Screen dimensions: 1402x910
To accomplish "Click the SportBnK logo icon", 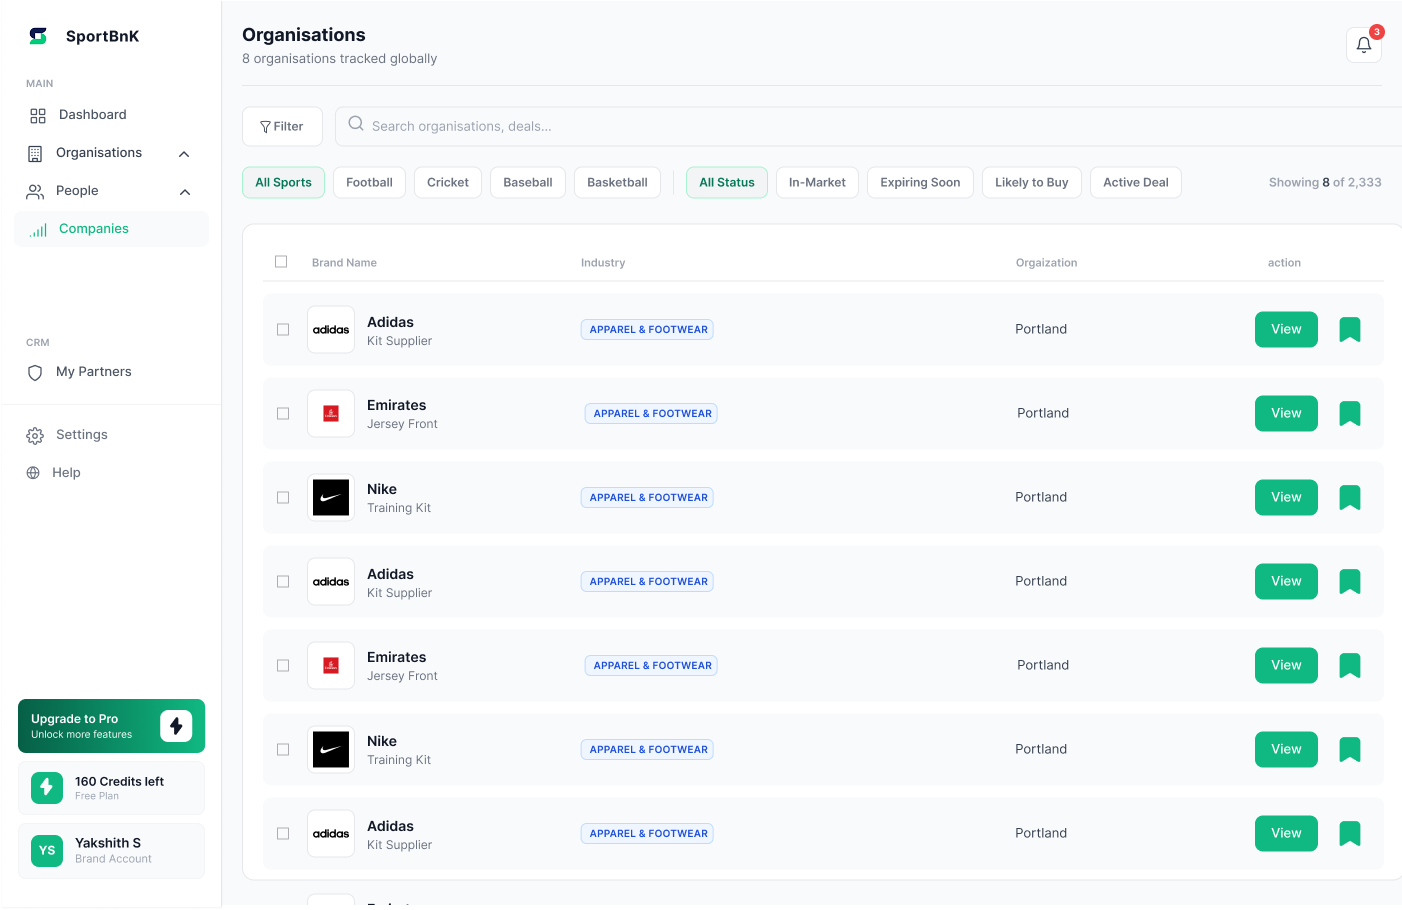I will 38,36.
